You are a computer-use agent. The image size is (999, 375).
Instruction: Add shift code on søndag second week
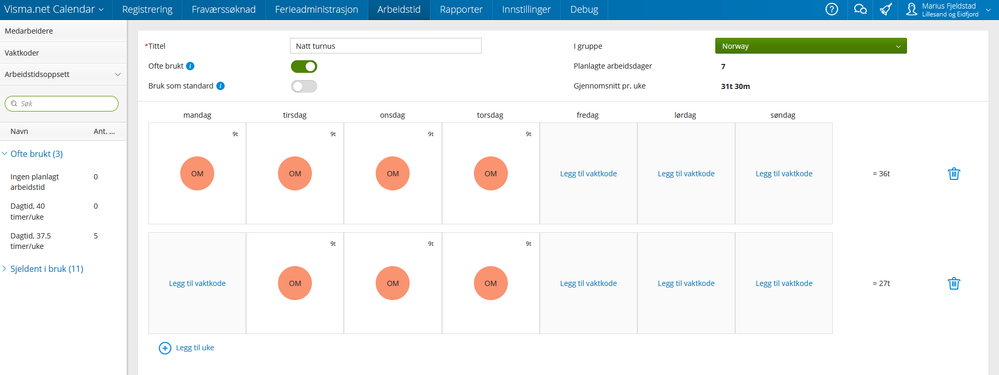[784, 283]
